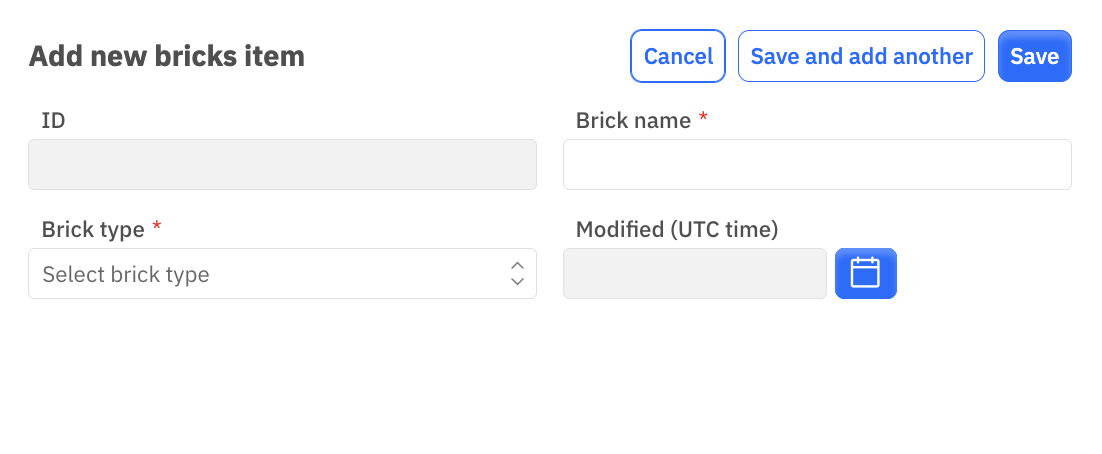Click the red asterisk beside Brick type
Viewport: 1102px width, 454px height.
[x=157, y=226]
